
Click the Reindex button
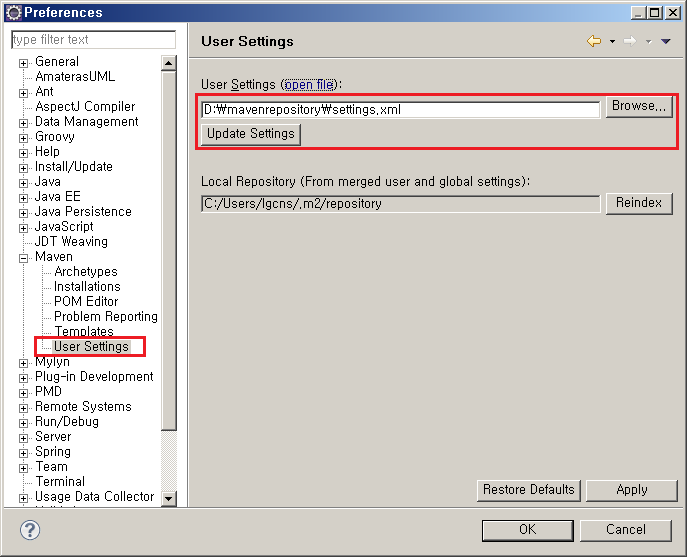638,203
